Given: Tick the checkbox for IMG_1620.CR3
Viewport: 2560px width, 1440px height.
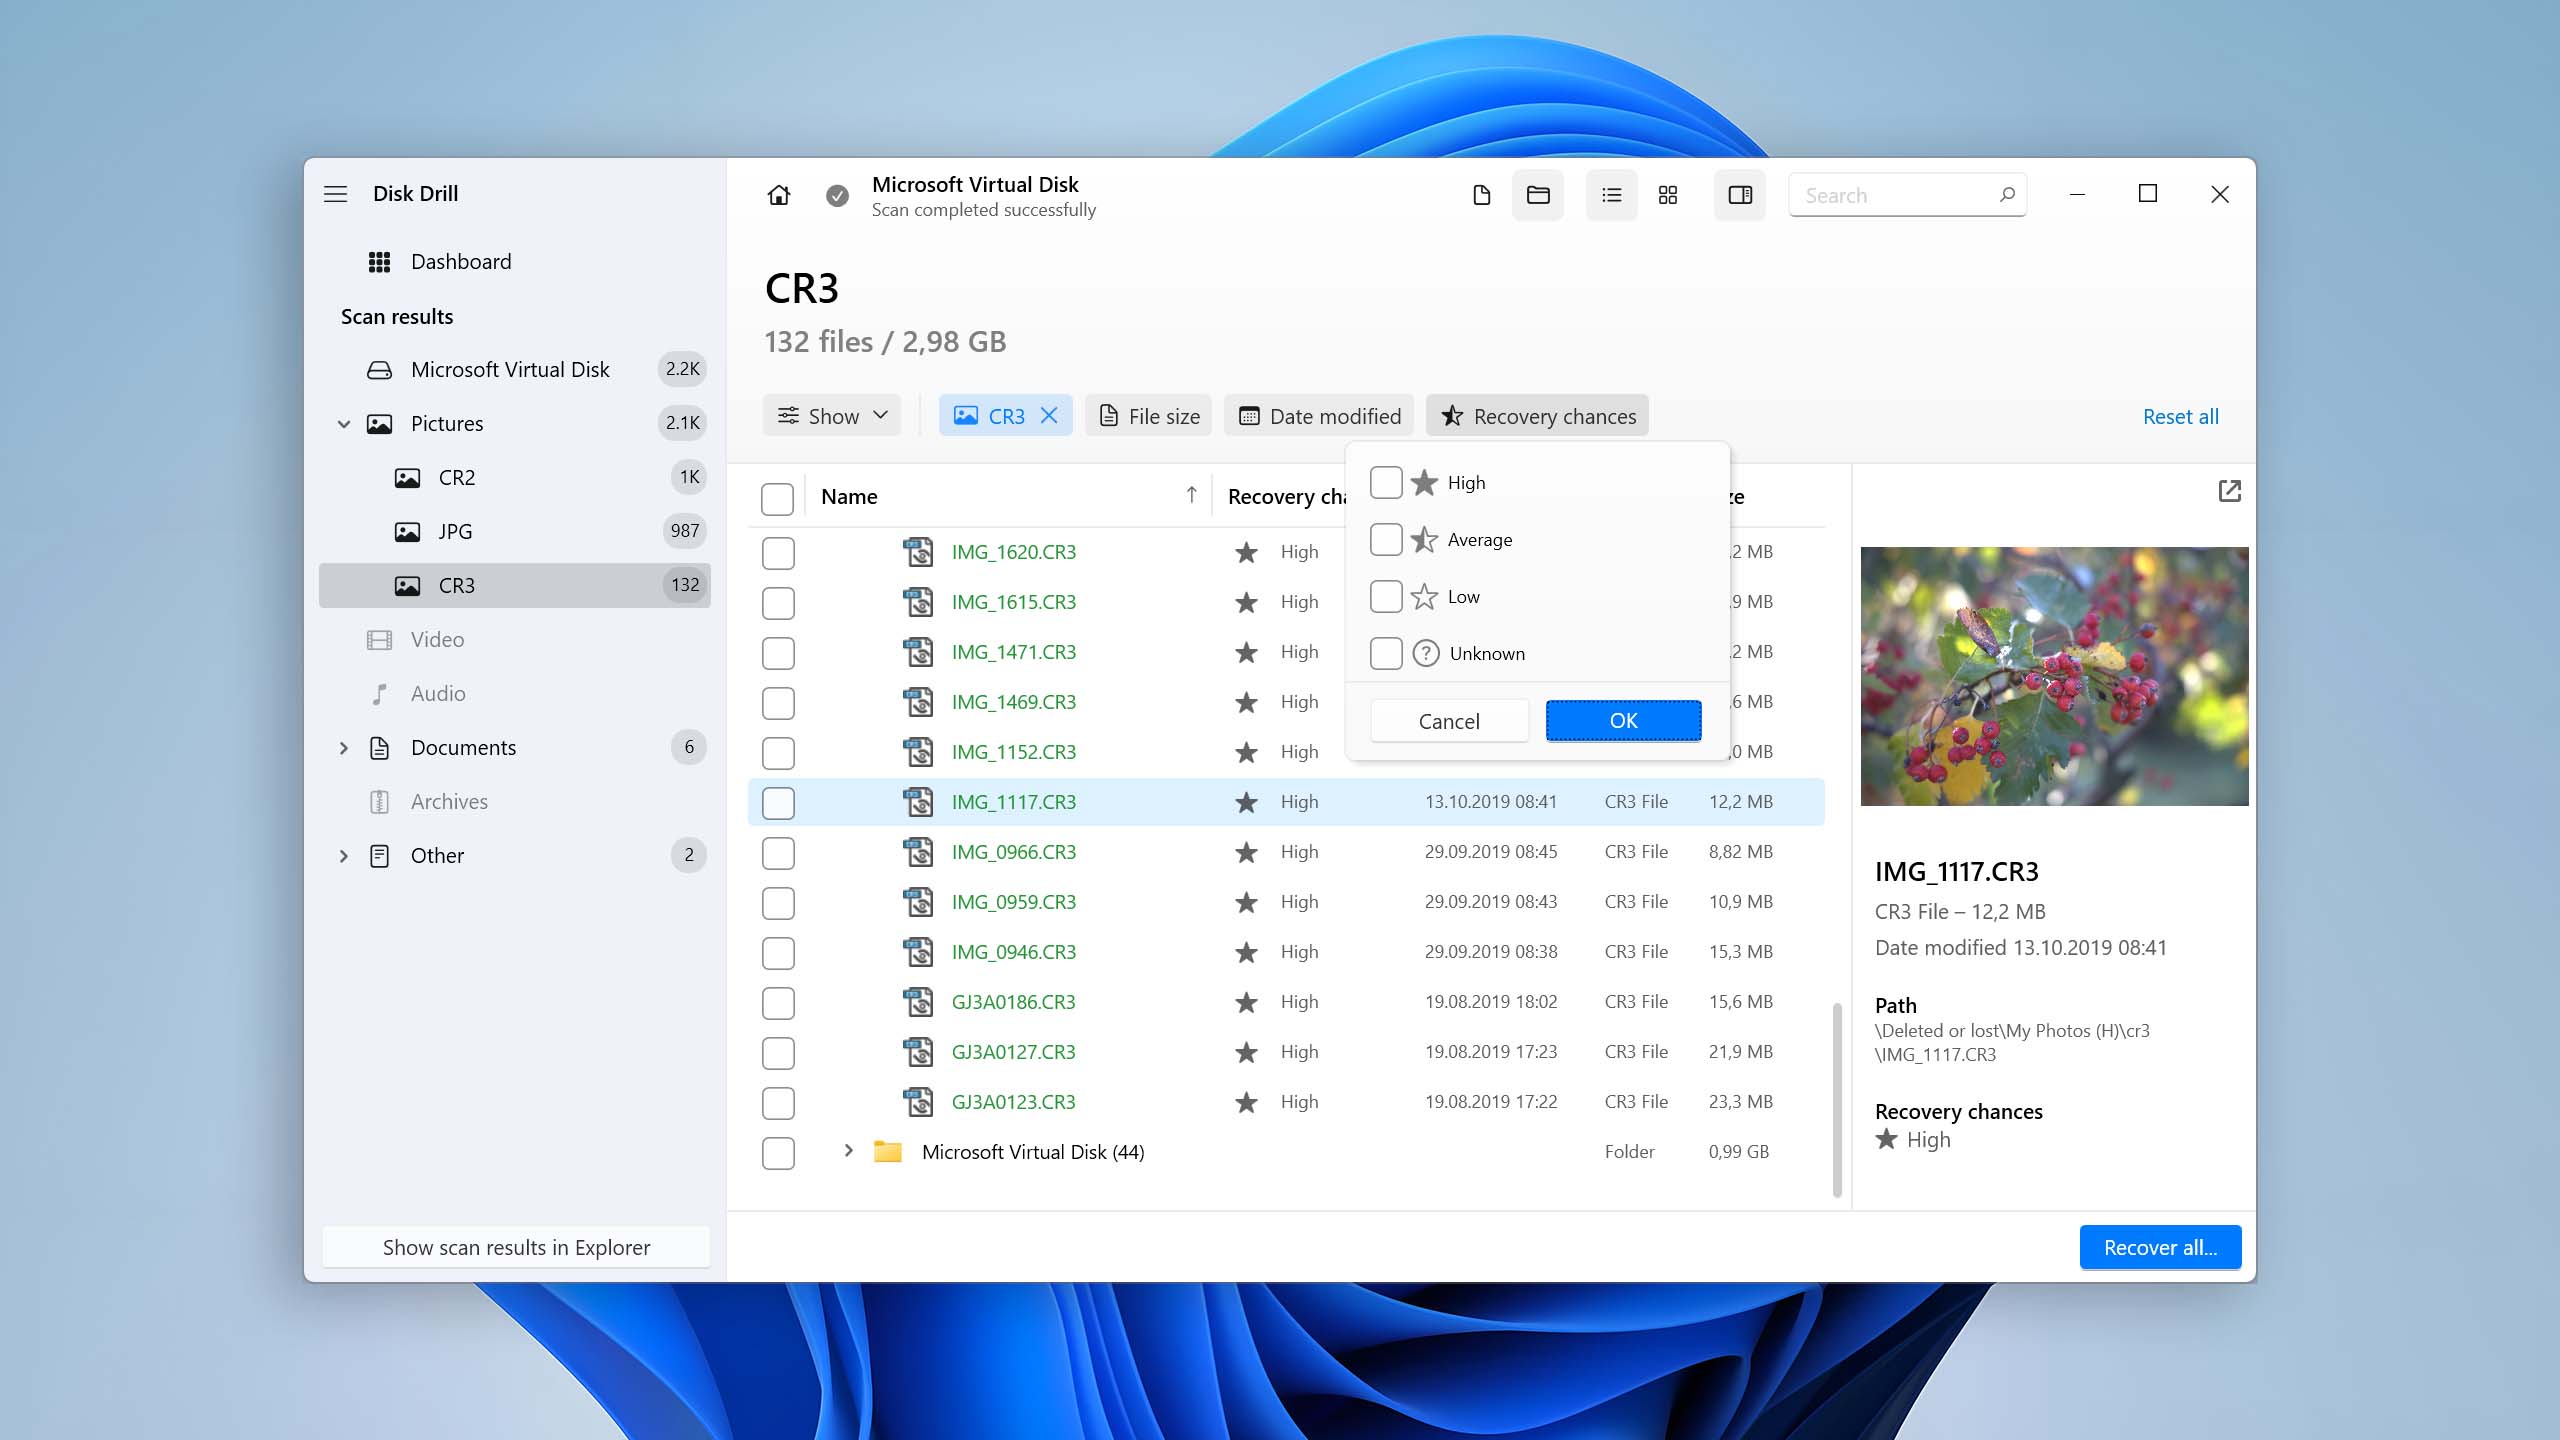Looking at the screenshot, I should click(x=778, y=553).
